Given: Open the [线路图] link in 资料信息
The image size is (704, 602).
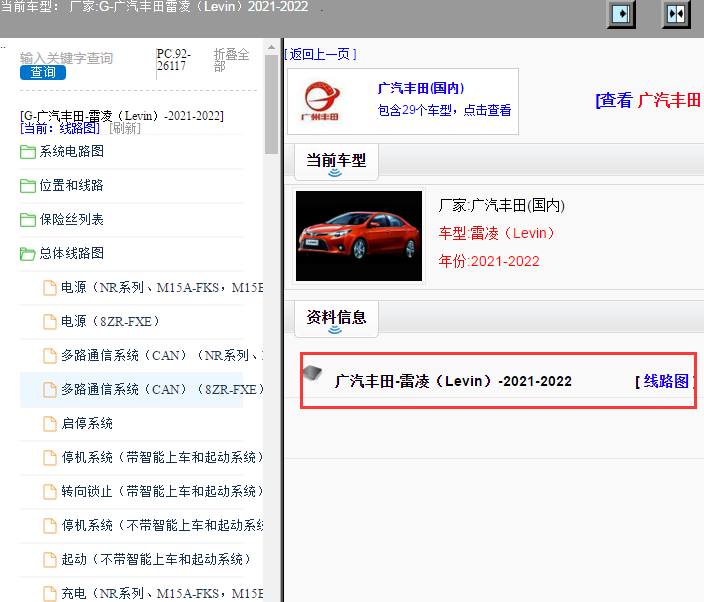Looking at the screenshot, I should click(x=666, y=381).
